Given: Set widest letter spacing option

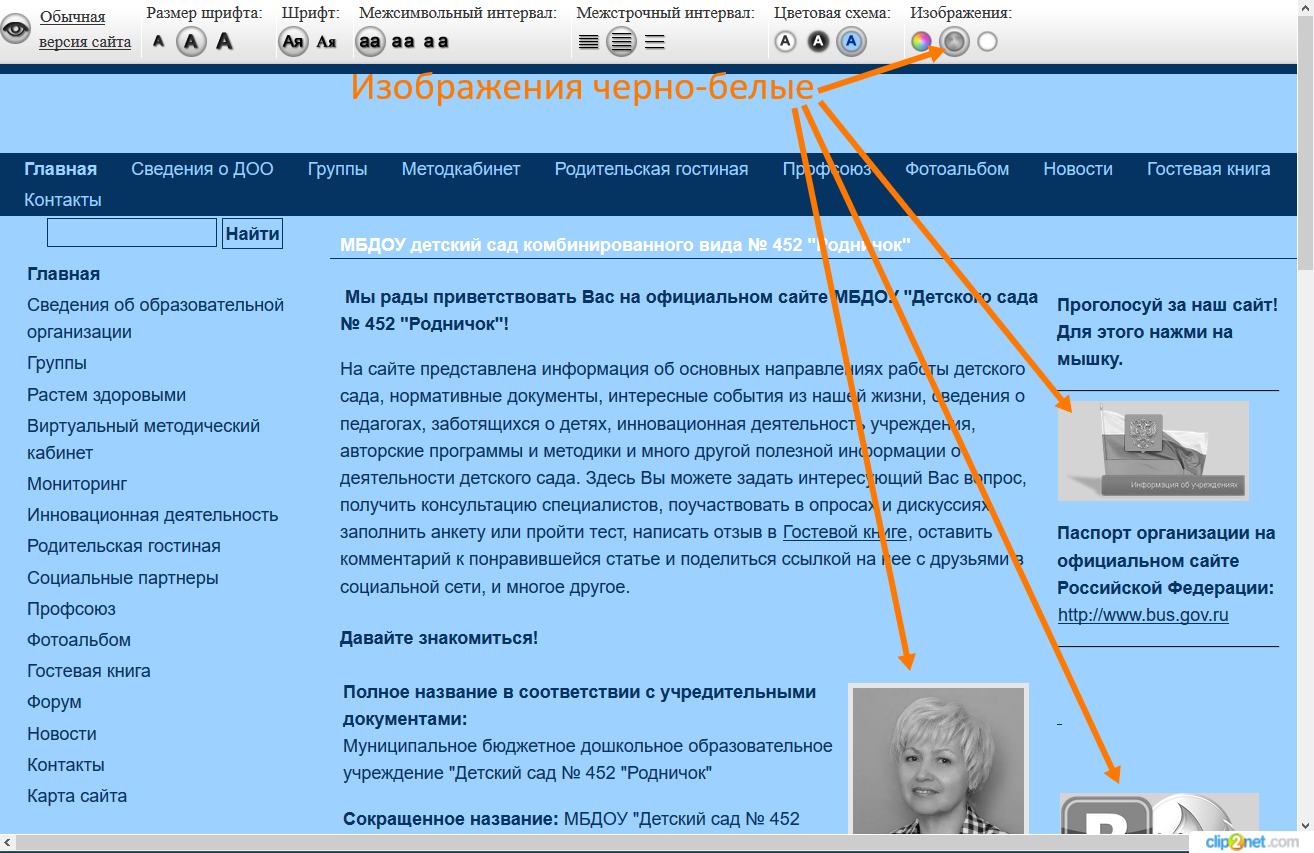Looking at the screenshot, I should point(436,42).
